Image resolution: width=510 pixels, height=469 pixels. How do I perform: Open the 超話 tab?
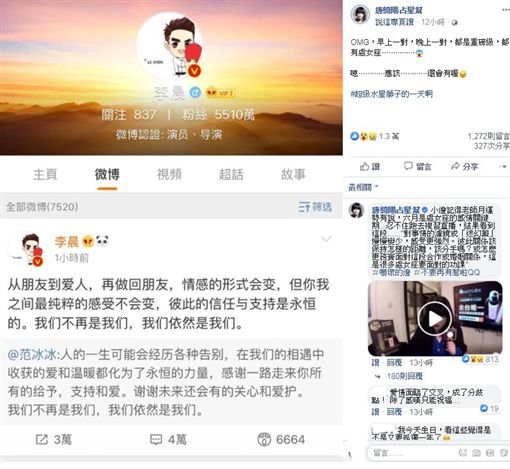(231, 174)
